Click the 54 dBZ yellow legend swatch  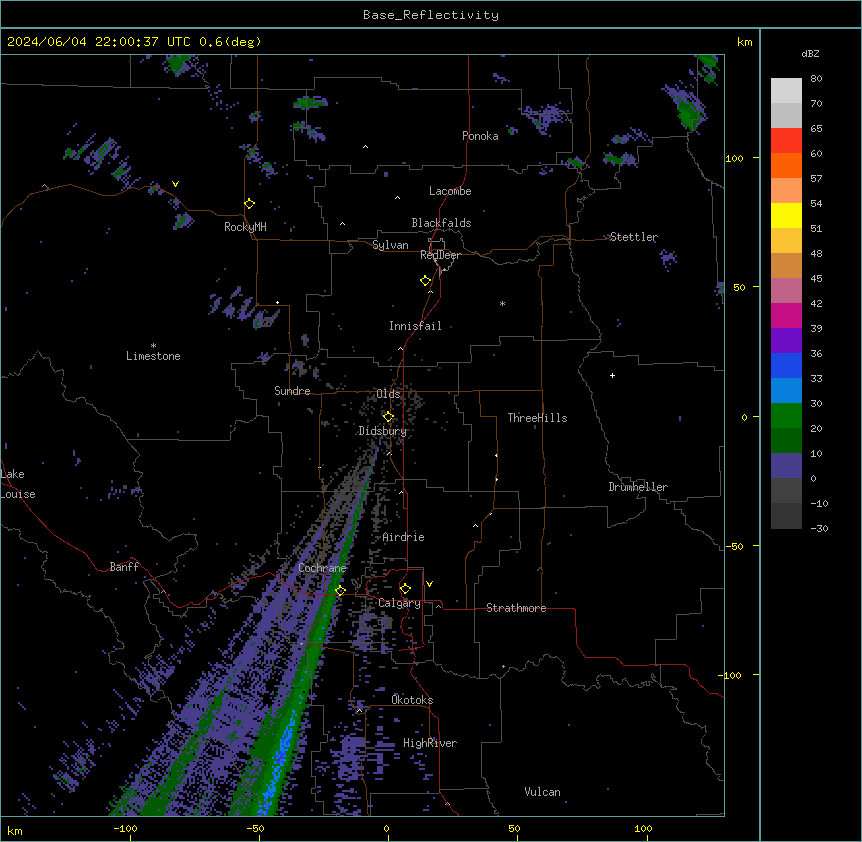point(786,215)
